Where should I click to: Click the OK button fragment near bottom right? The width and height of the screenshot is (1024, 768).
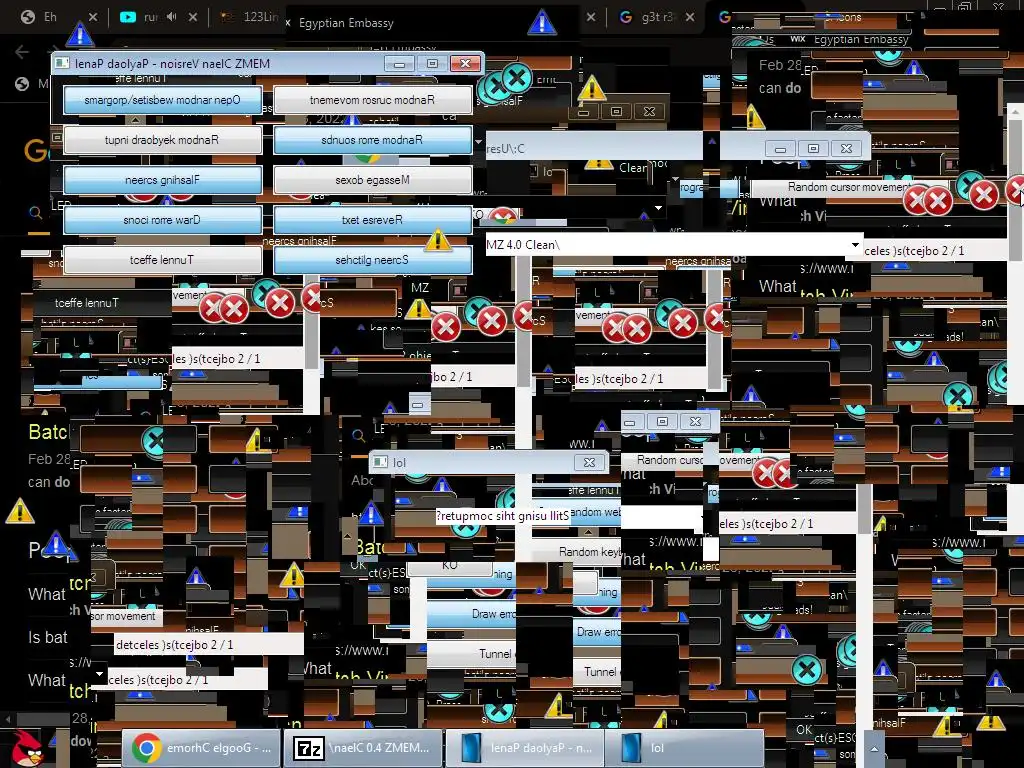tap(805, 729)
